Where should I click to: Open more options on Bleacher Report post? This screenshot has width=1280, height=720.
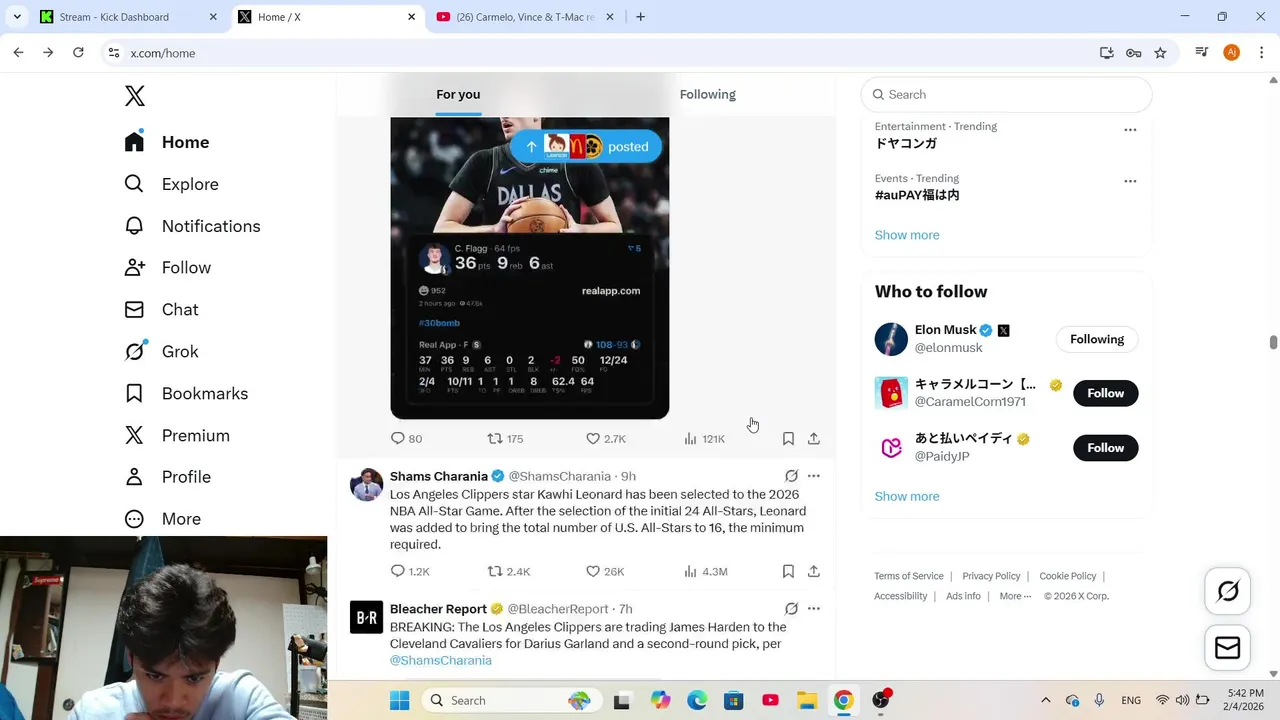(x=814, y=609)
